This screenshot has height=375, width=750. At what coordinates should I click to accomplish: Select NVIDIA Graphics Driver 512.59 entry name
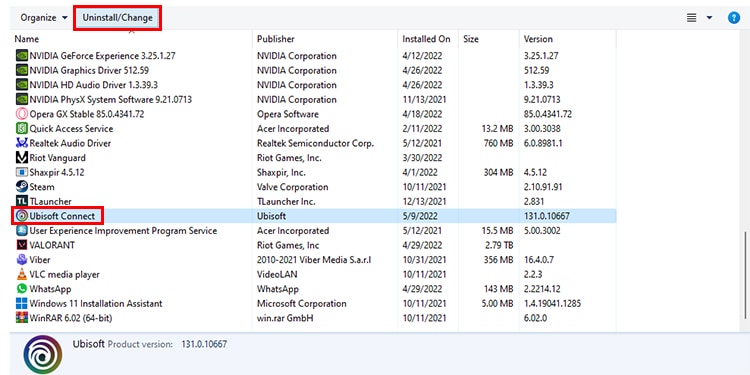click(x=89, y=70)
